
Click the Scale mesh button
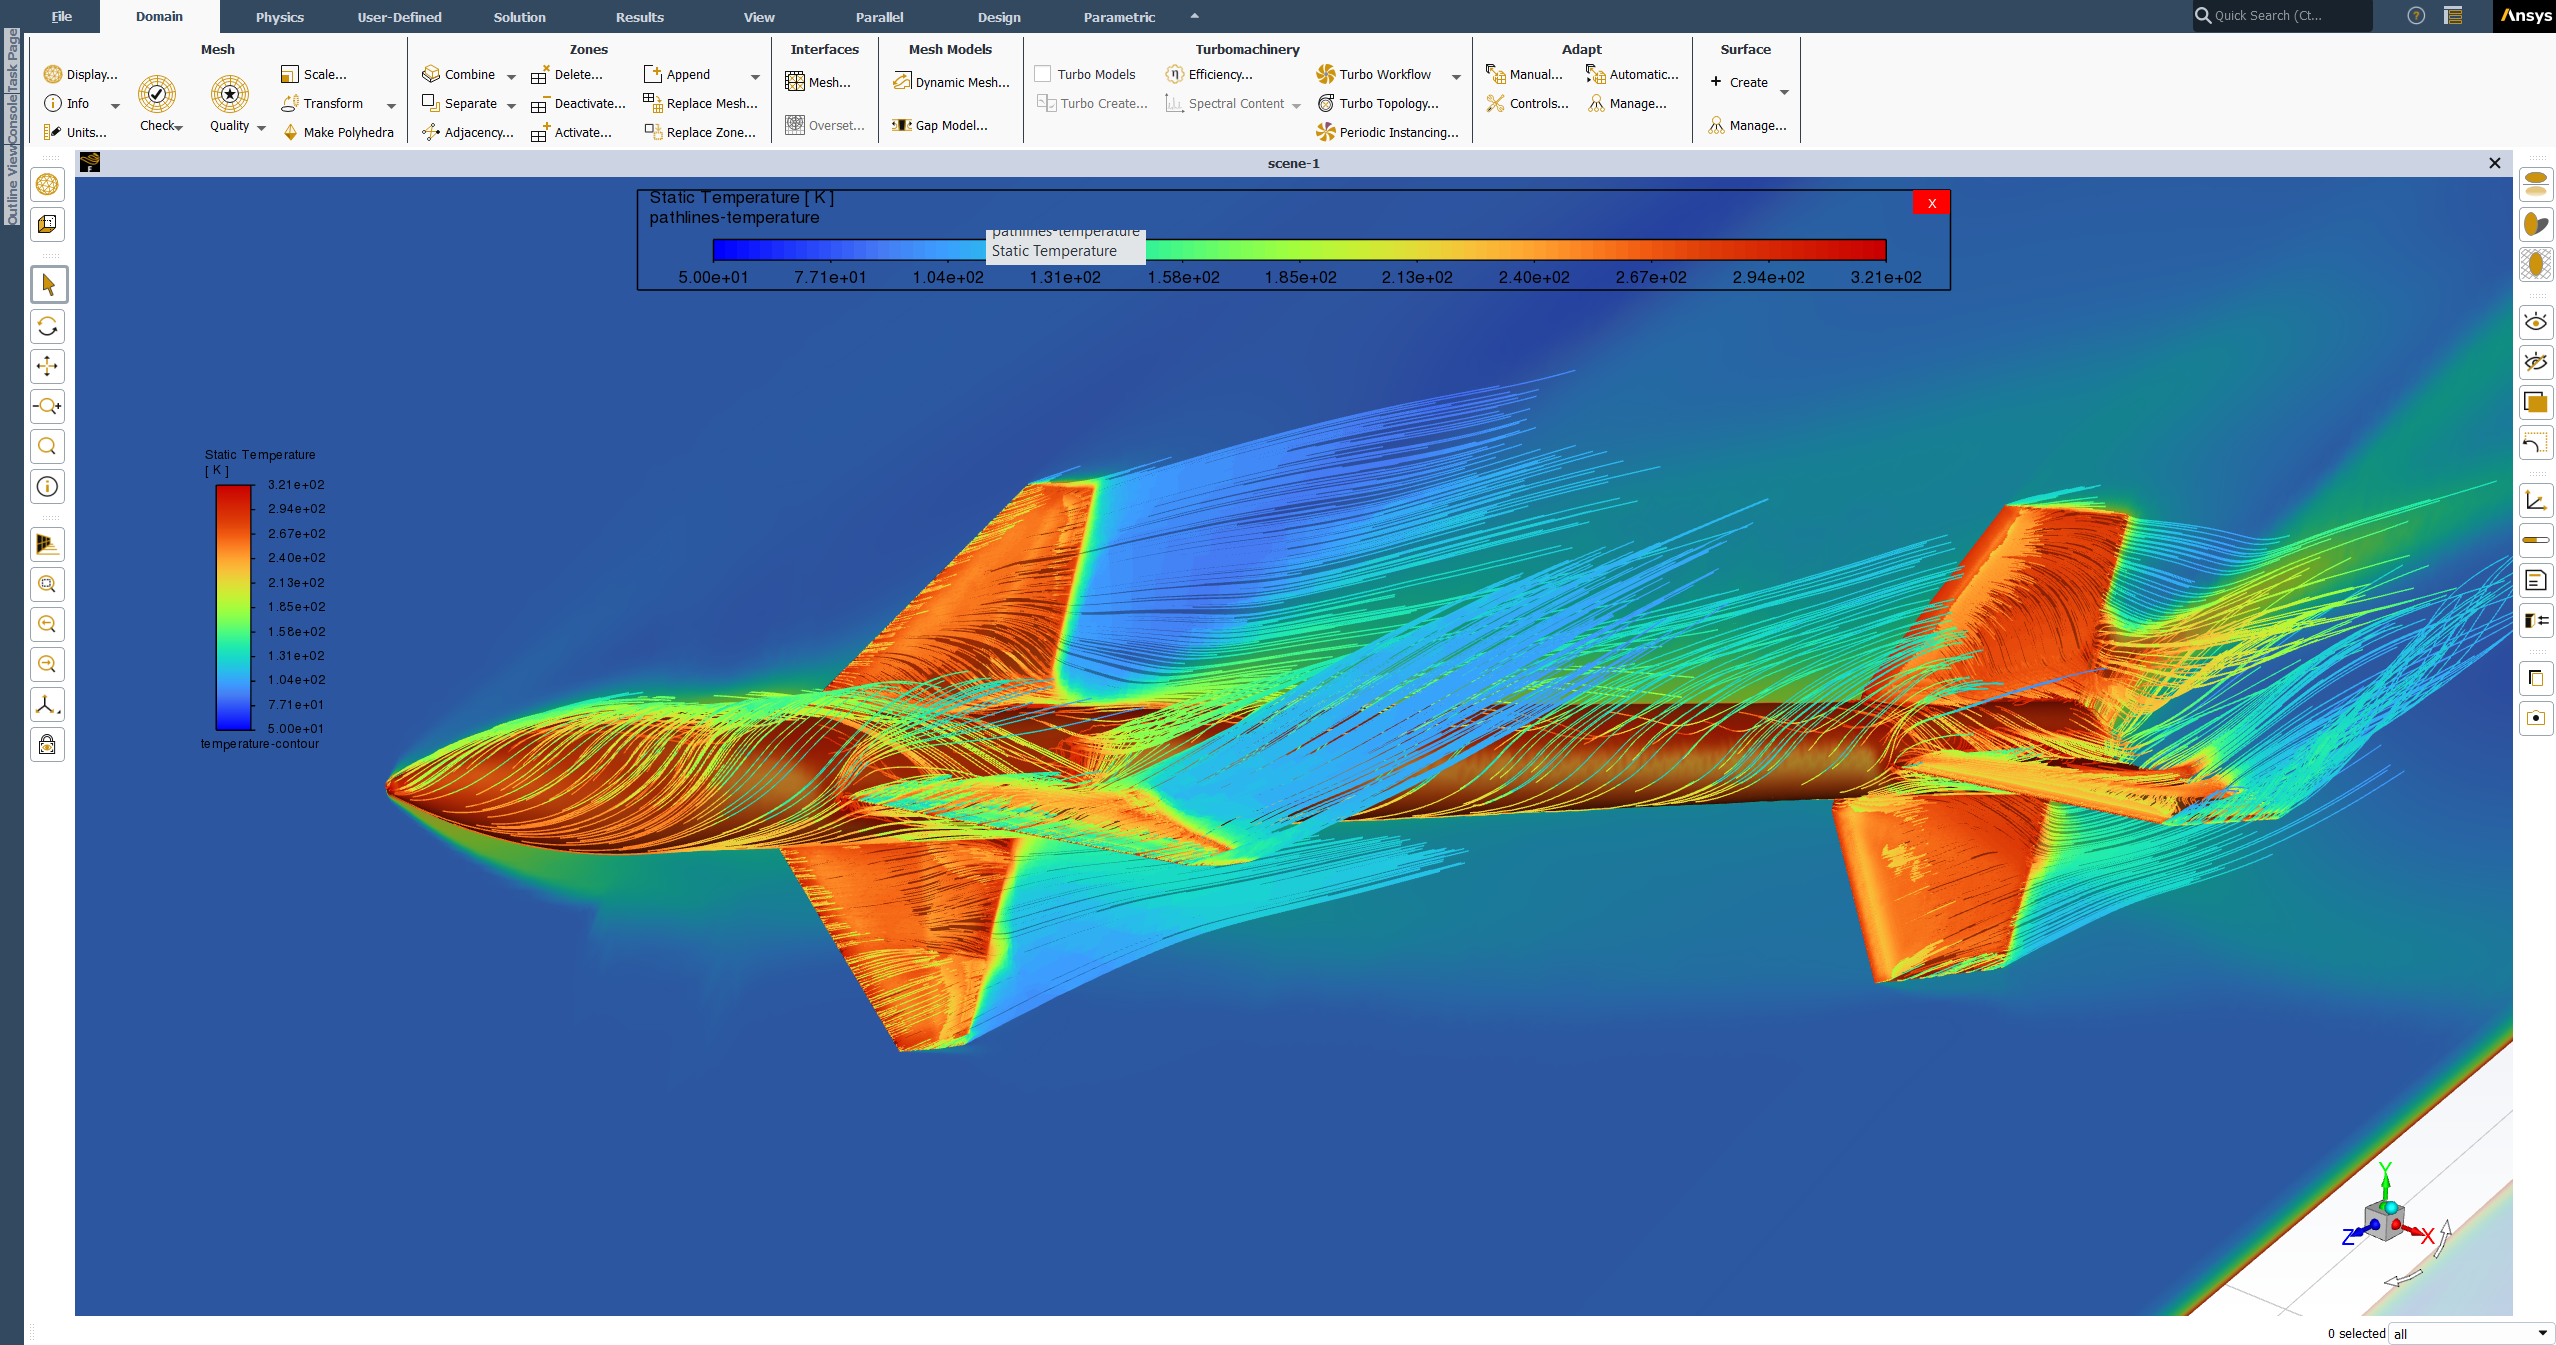[x=314, y=74]
